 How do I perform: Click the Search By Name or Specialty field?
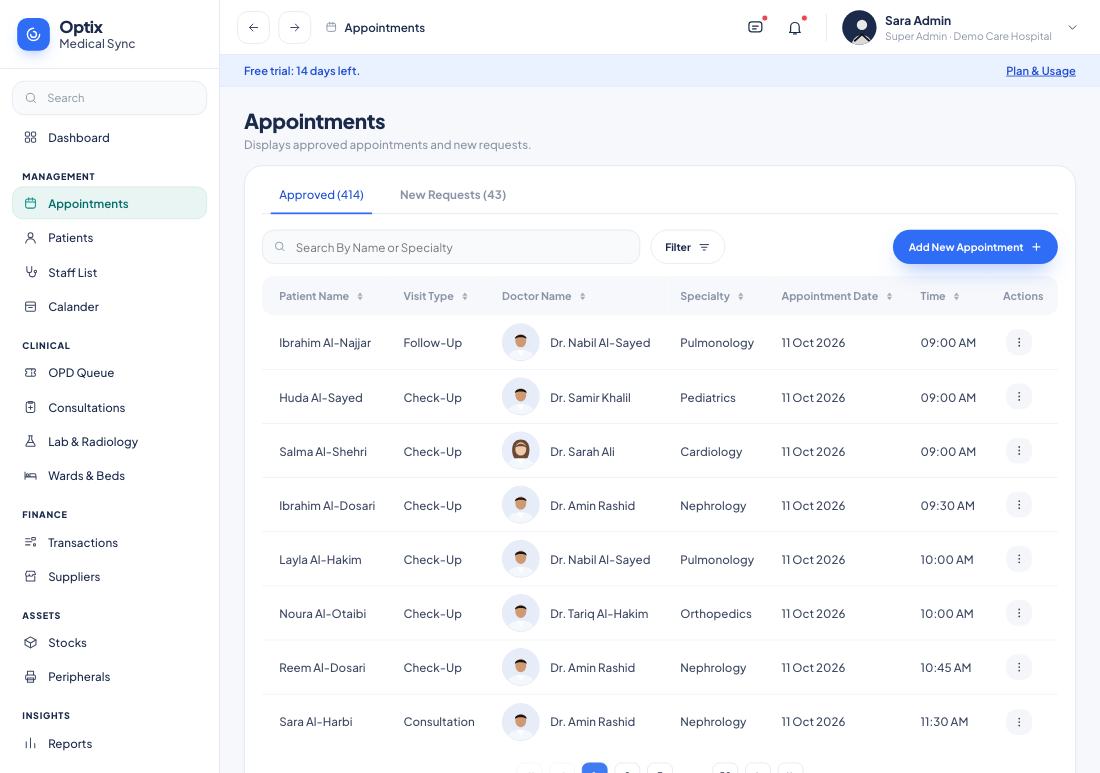pos(451,247)
